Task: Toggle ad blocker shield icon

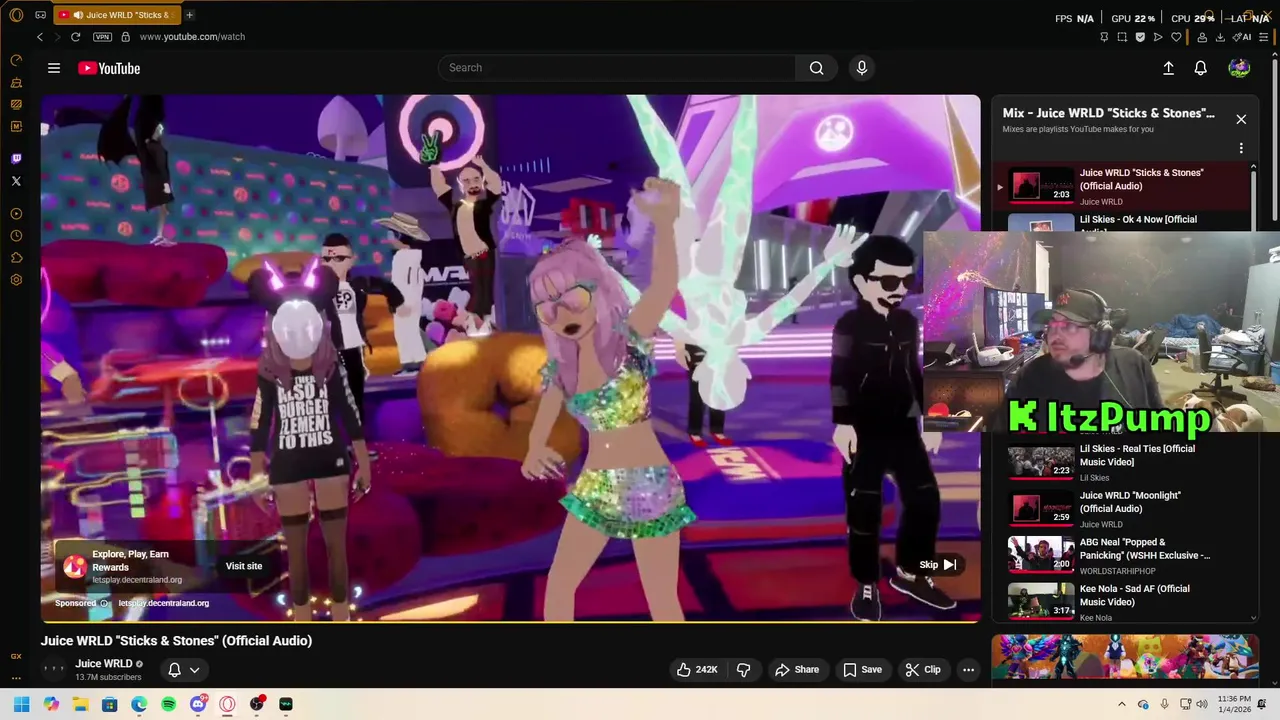Action: tap(1140, 37)
